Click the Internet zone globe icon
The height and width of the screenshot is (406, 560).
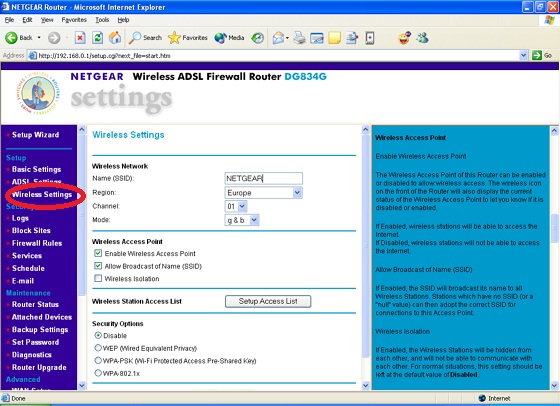pos(482,398)
